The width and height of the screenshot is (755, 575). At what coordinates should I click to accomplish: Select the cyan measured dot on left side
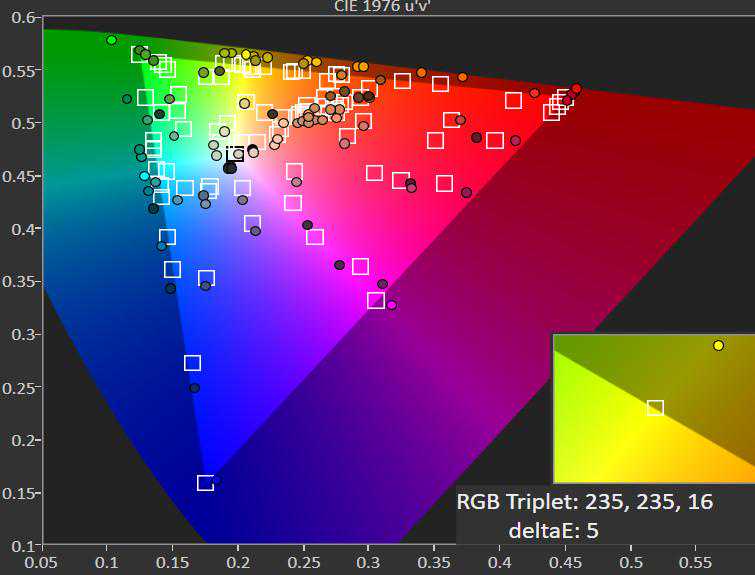(144, 176)
